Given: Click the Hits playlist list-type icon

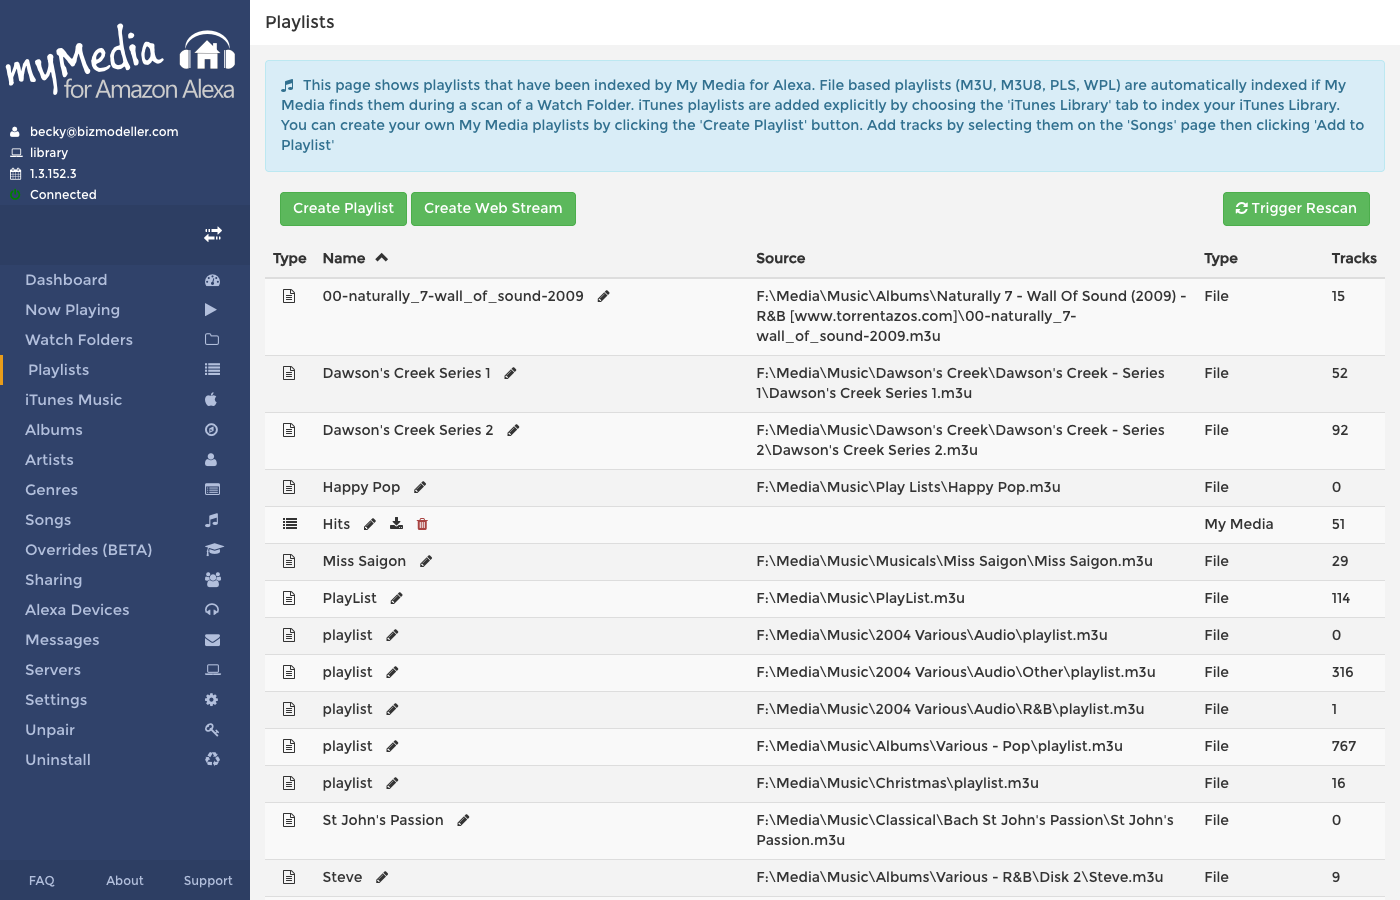Looking at the screenshot, I should point(290,524).
